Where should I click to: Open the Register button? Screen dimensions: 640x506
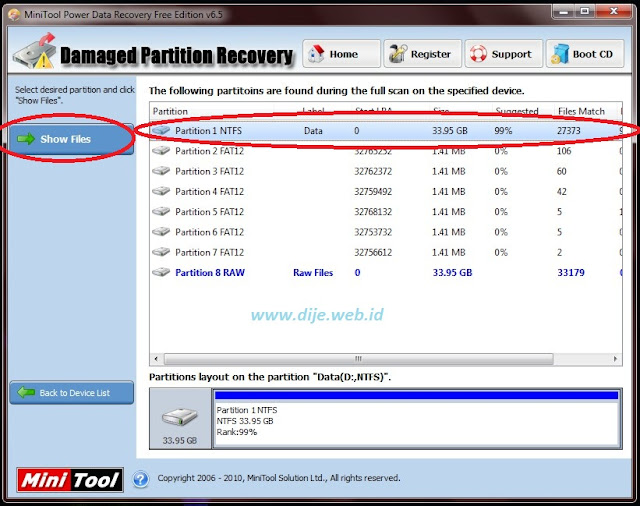(422, 54)
